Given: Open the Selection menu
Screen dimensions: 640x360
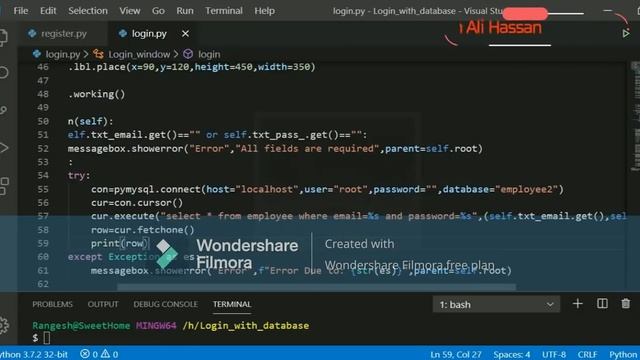Looking at the screenshot, I should click(x=88, y=11).
